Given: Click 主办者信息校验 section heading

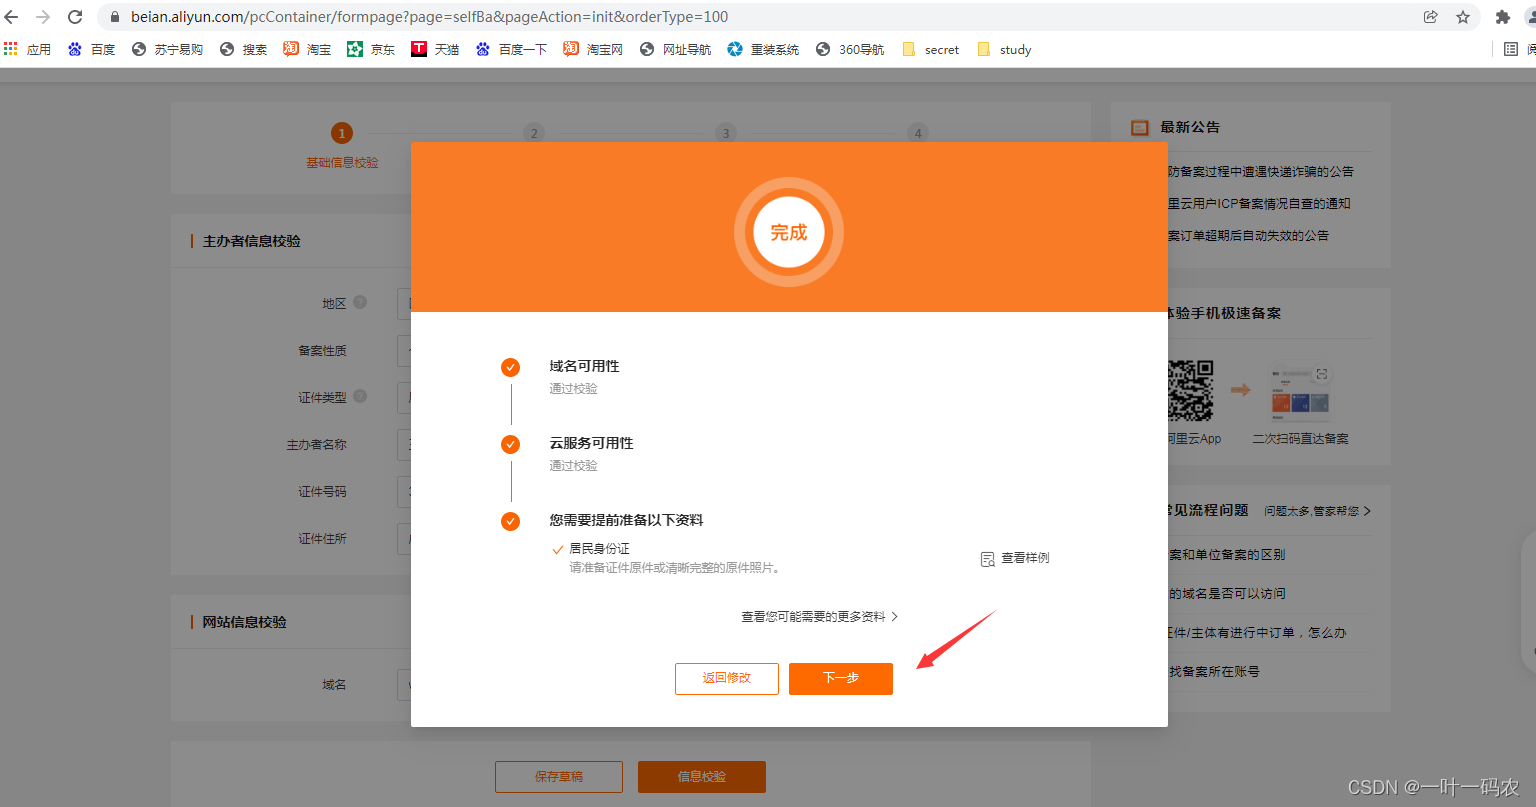Looking at the screenshot, I should coord(251,241).
